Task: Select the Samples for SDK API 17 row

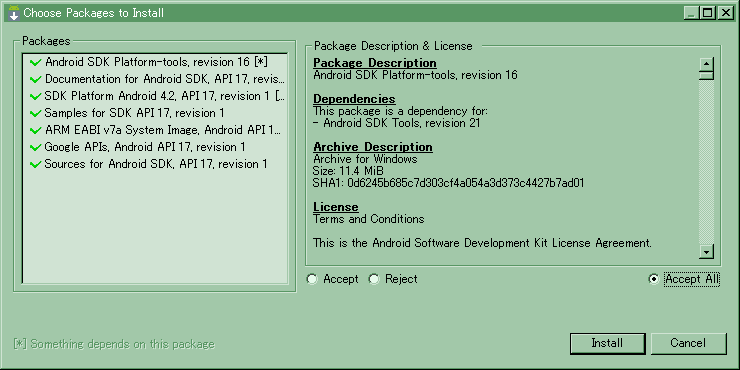Action: pyautogui.click(x=155, y=113)
